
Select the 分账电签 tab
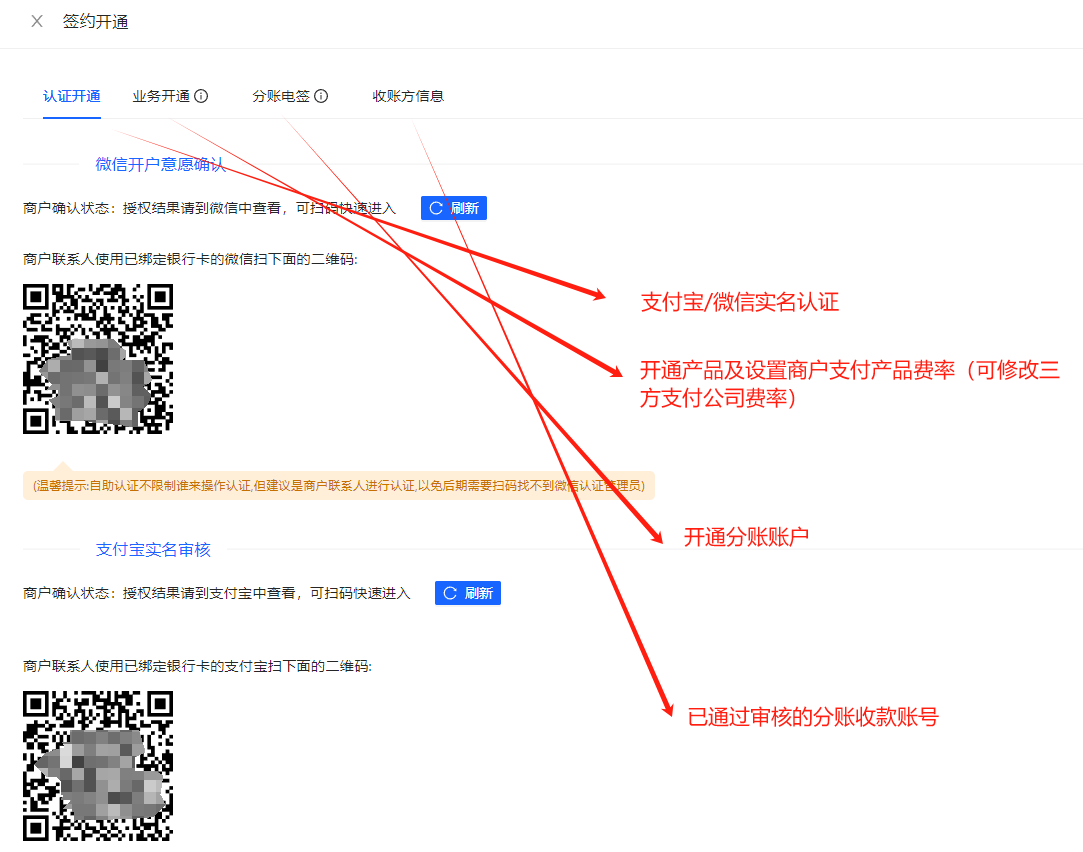(x=280, y=97)
